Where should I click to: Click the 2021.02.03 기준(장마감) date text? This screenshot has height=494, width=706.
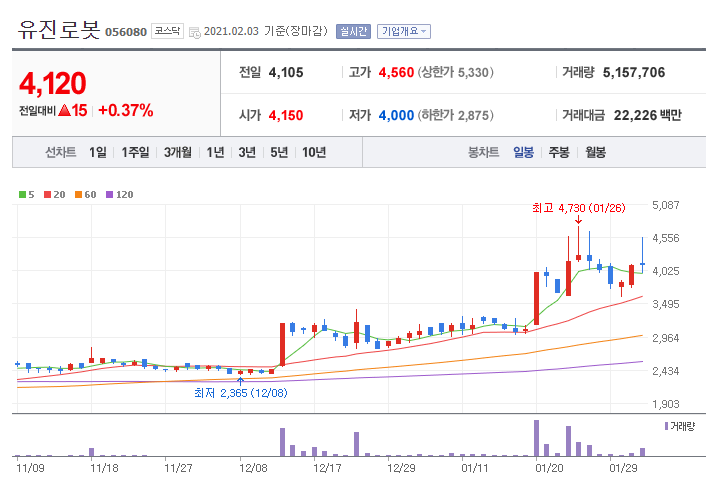tap(266, 31)
